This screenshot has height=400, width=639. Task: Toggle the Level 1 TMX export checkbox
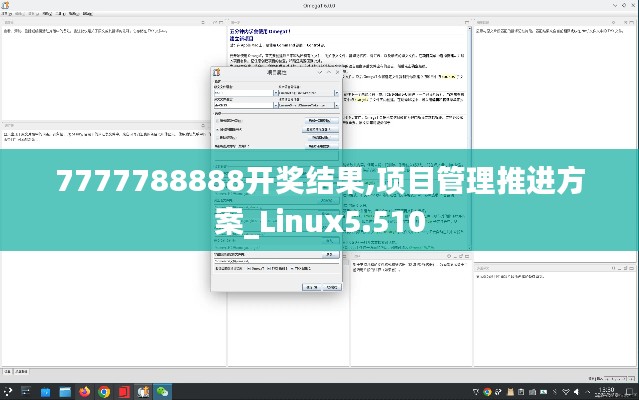click(269, 269)
